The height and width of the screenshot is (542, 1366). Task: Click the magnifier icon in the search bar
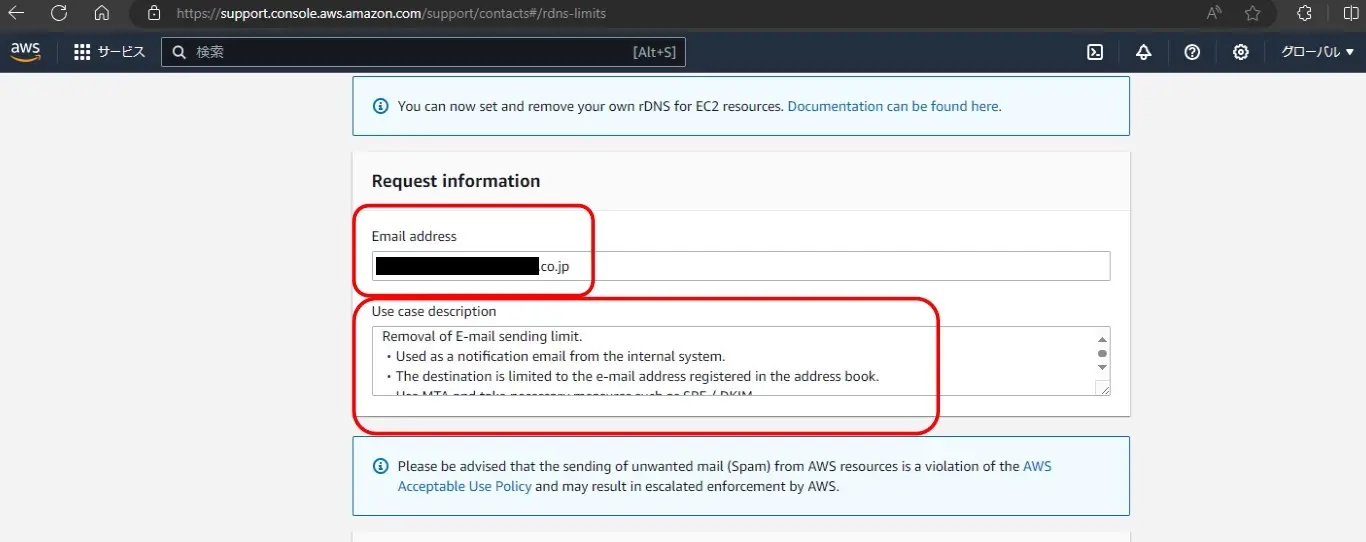pyautogui.click(x=179, y=52)
